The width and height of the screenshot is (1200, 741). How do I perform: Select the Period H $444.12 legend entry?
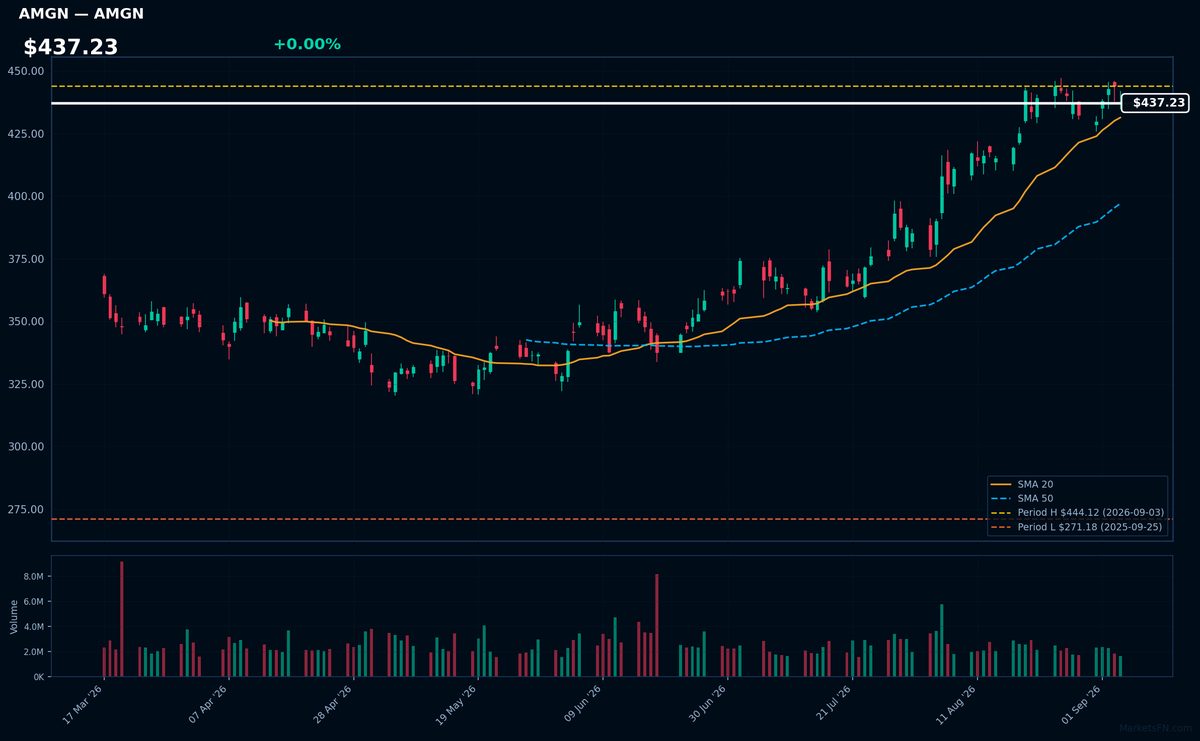pyautogui.click(x=1078, y=512)
